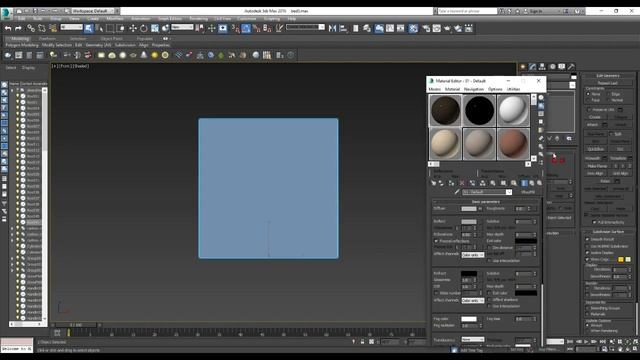Viewport: 640px width, 360px height.
Task: Open the selection filter dropdown in toolbar
Action: point(71,27)
